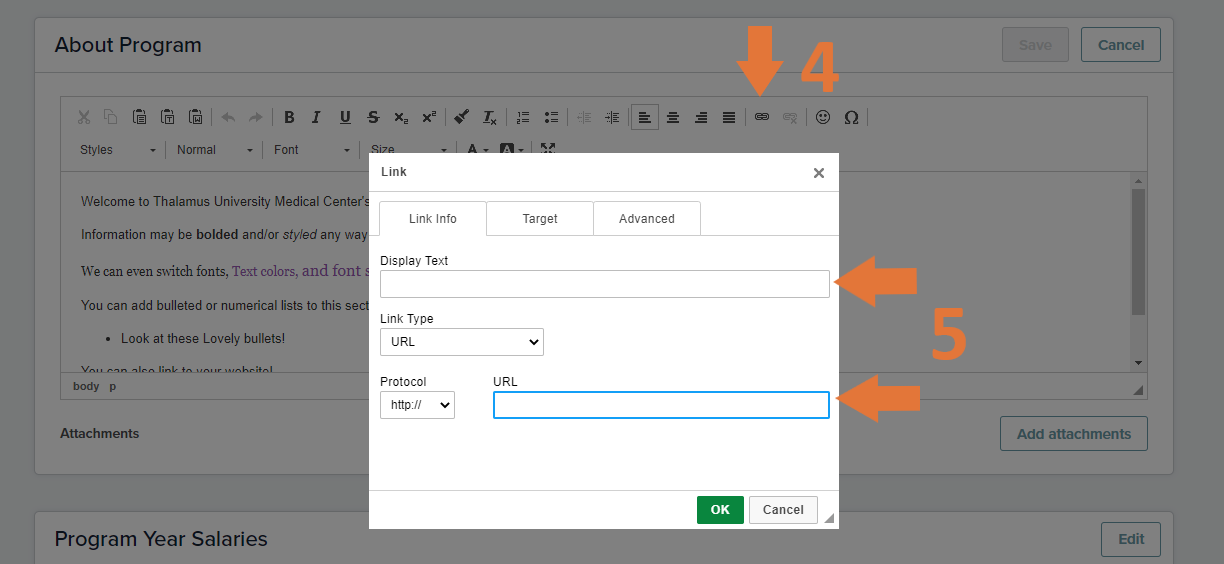Toggle Strikethrough formatting in toolbar

[373, 117]
